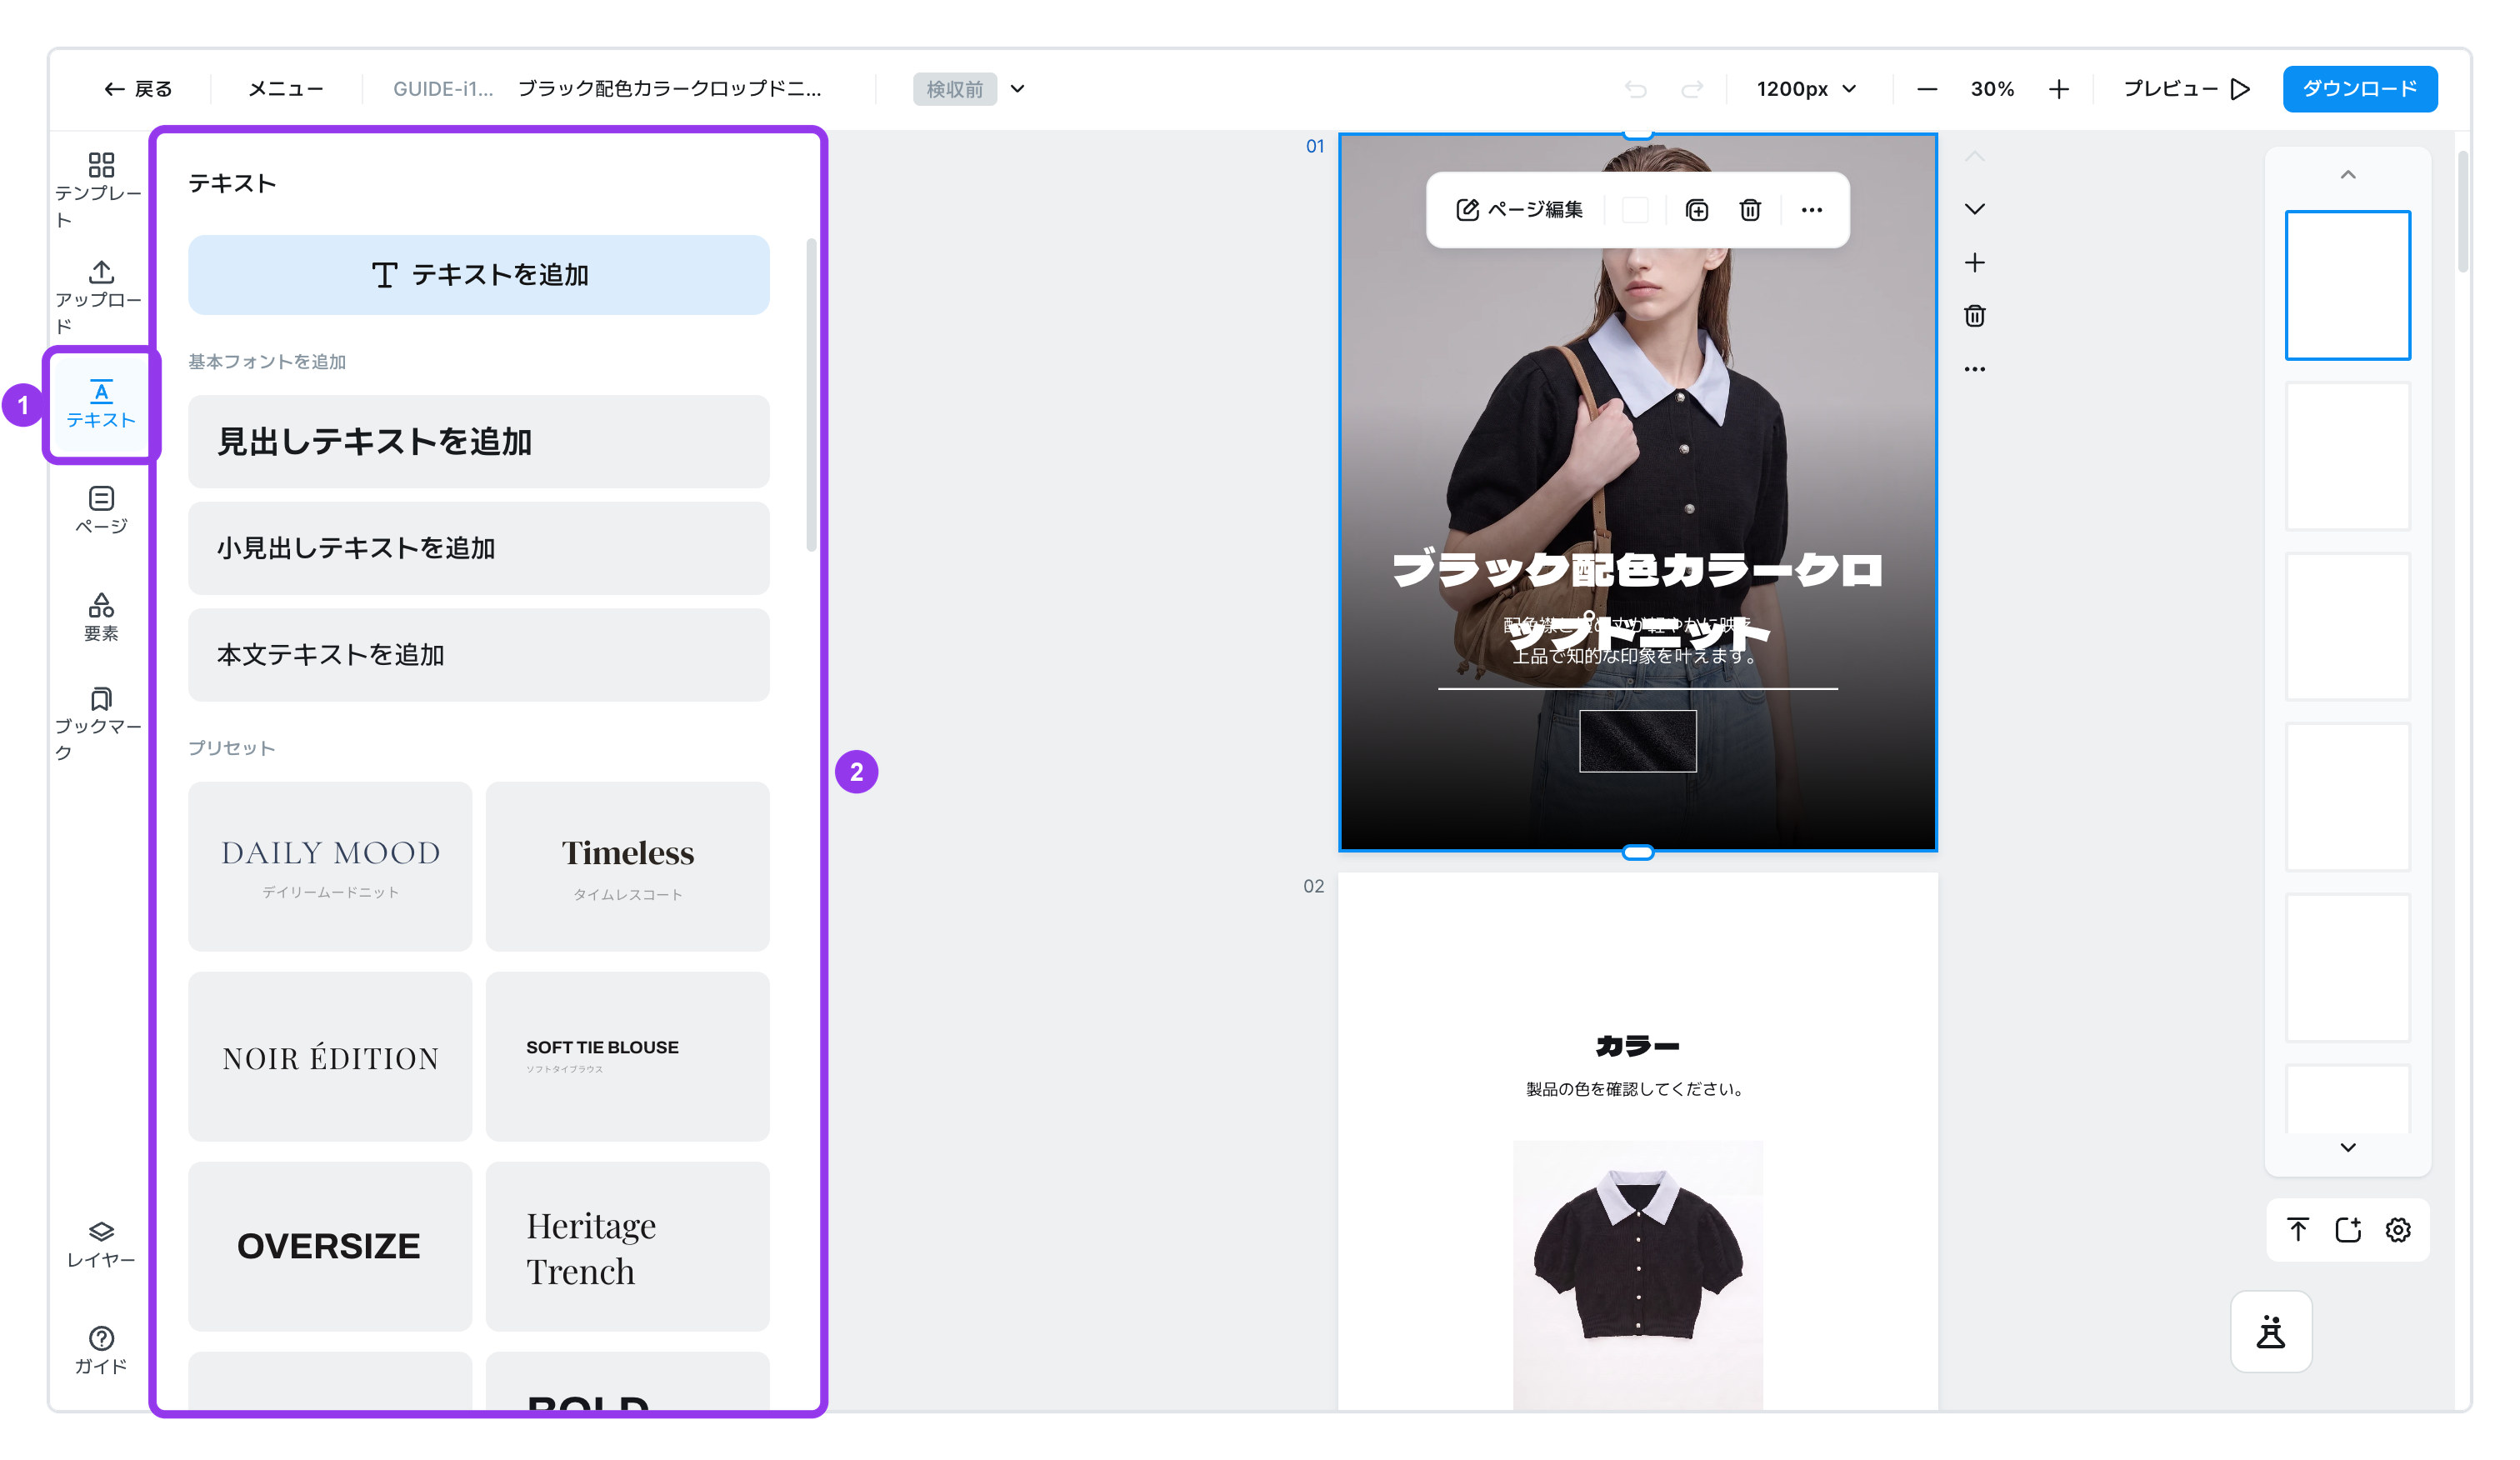The image size is (2520, 1460).
Task: Select the テキスト text sidebar tab
Action: pyautogui.click(x=101, y=404)
